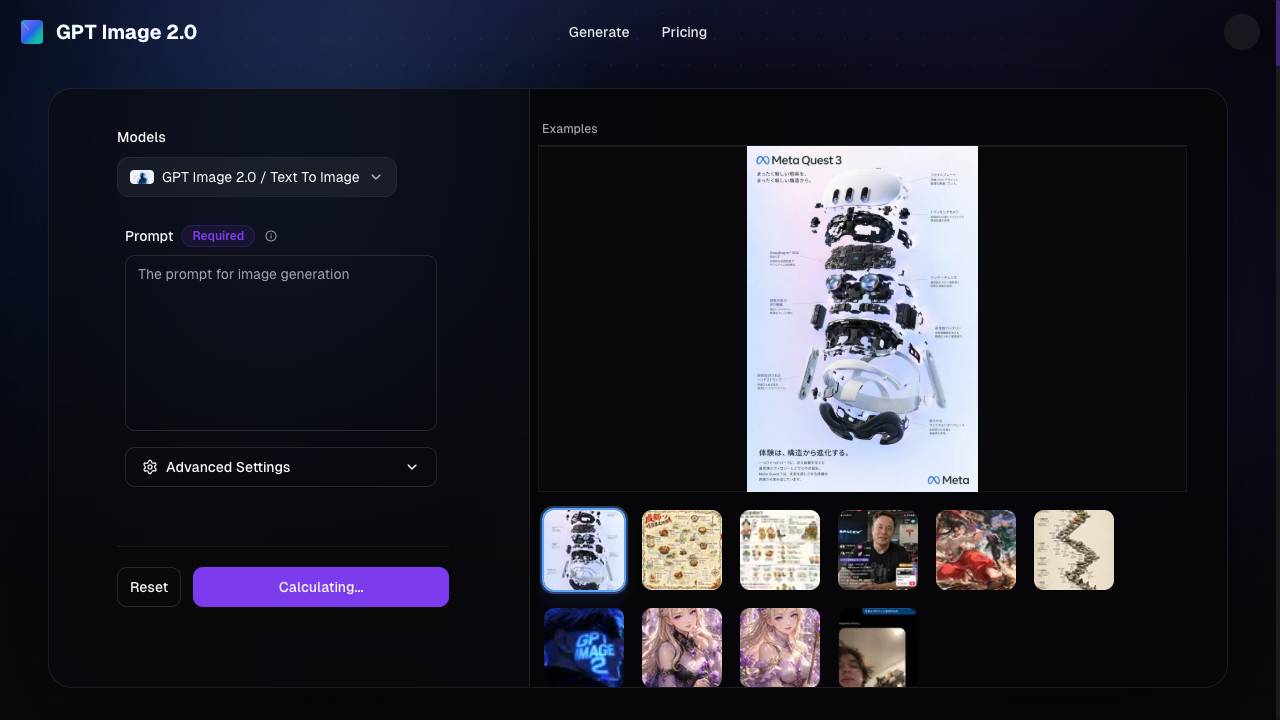1280x720 pixels.
Task: Pick the white infographic thumbnail beside the food map
Action: 780,550
